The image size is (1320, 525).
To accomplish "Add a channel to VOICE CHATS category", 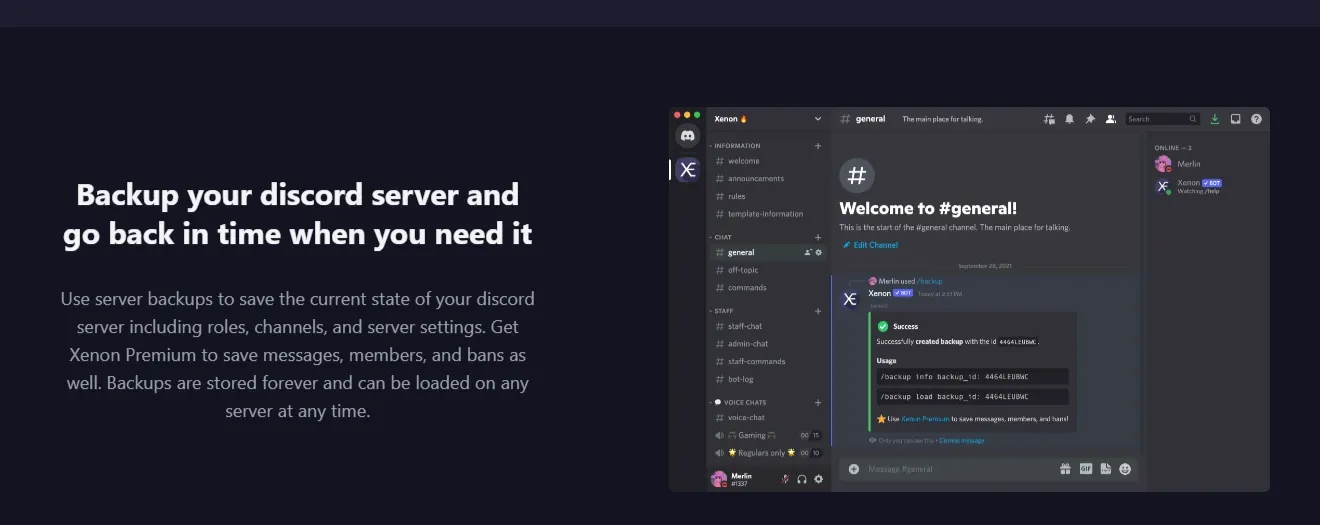I will pos(818,402).
